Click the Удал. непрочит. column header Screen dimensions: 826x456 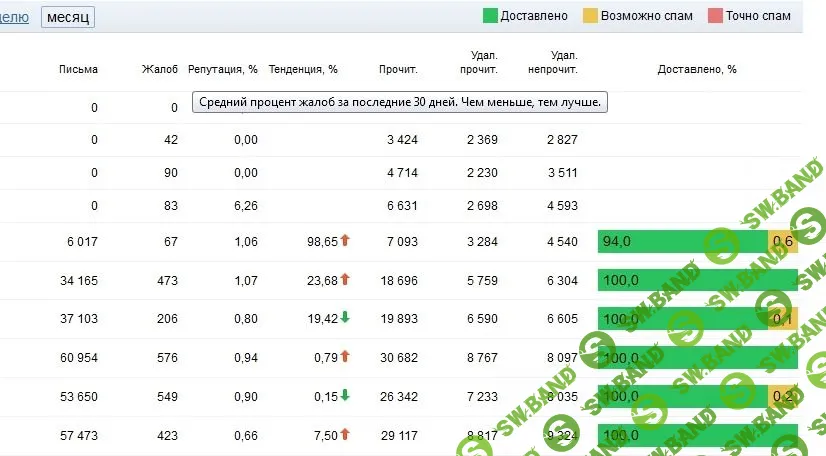tap(553, 62)
